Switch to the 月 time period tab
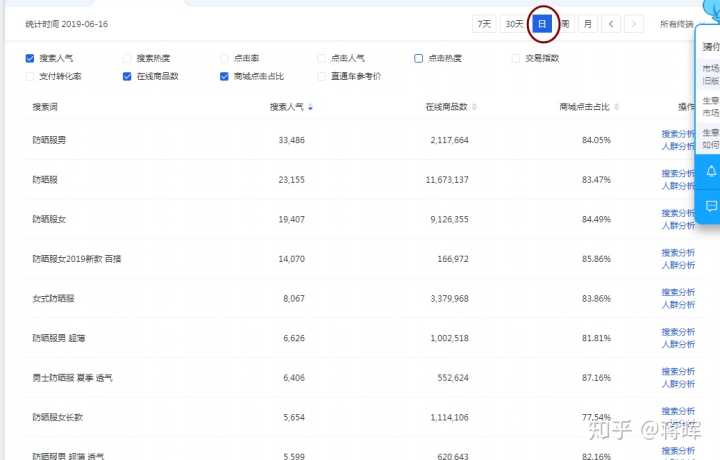The height and width of the screenshot is (460, 720). tap(588, 23)
